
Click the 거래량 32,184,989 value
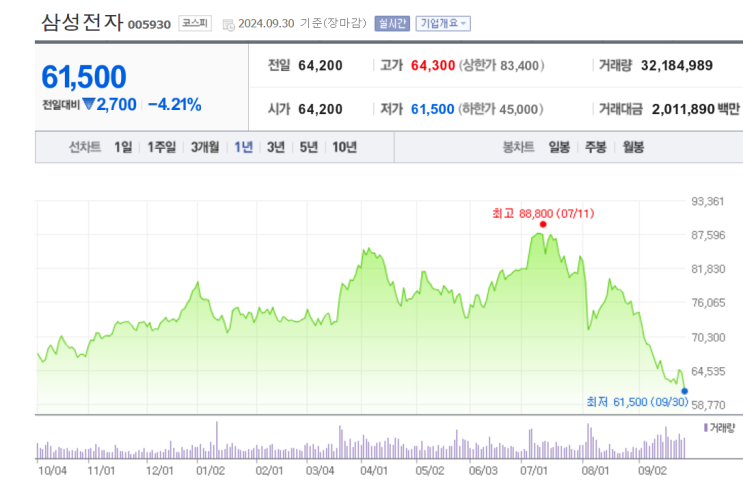click(677, 65)
